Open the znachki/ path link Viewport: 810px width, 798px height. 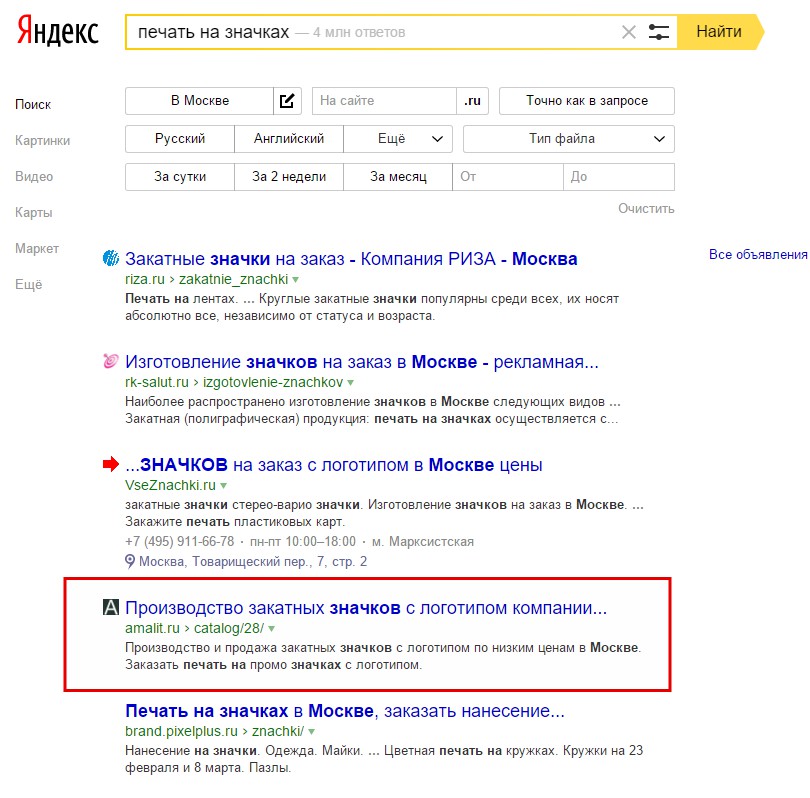point(278,732)
